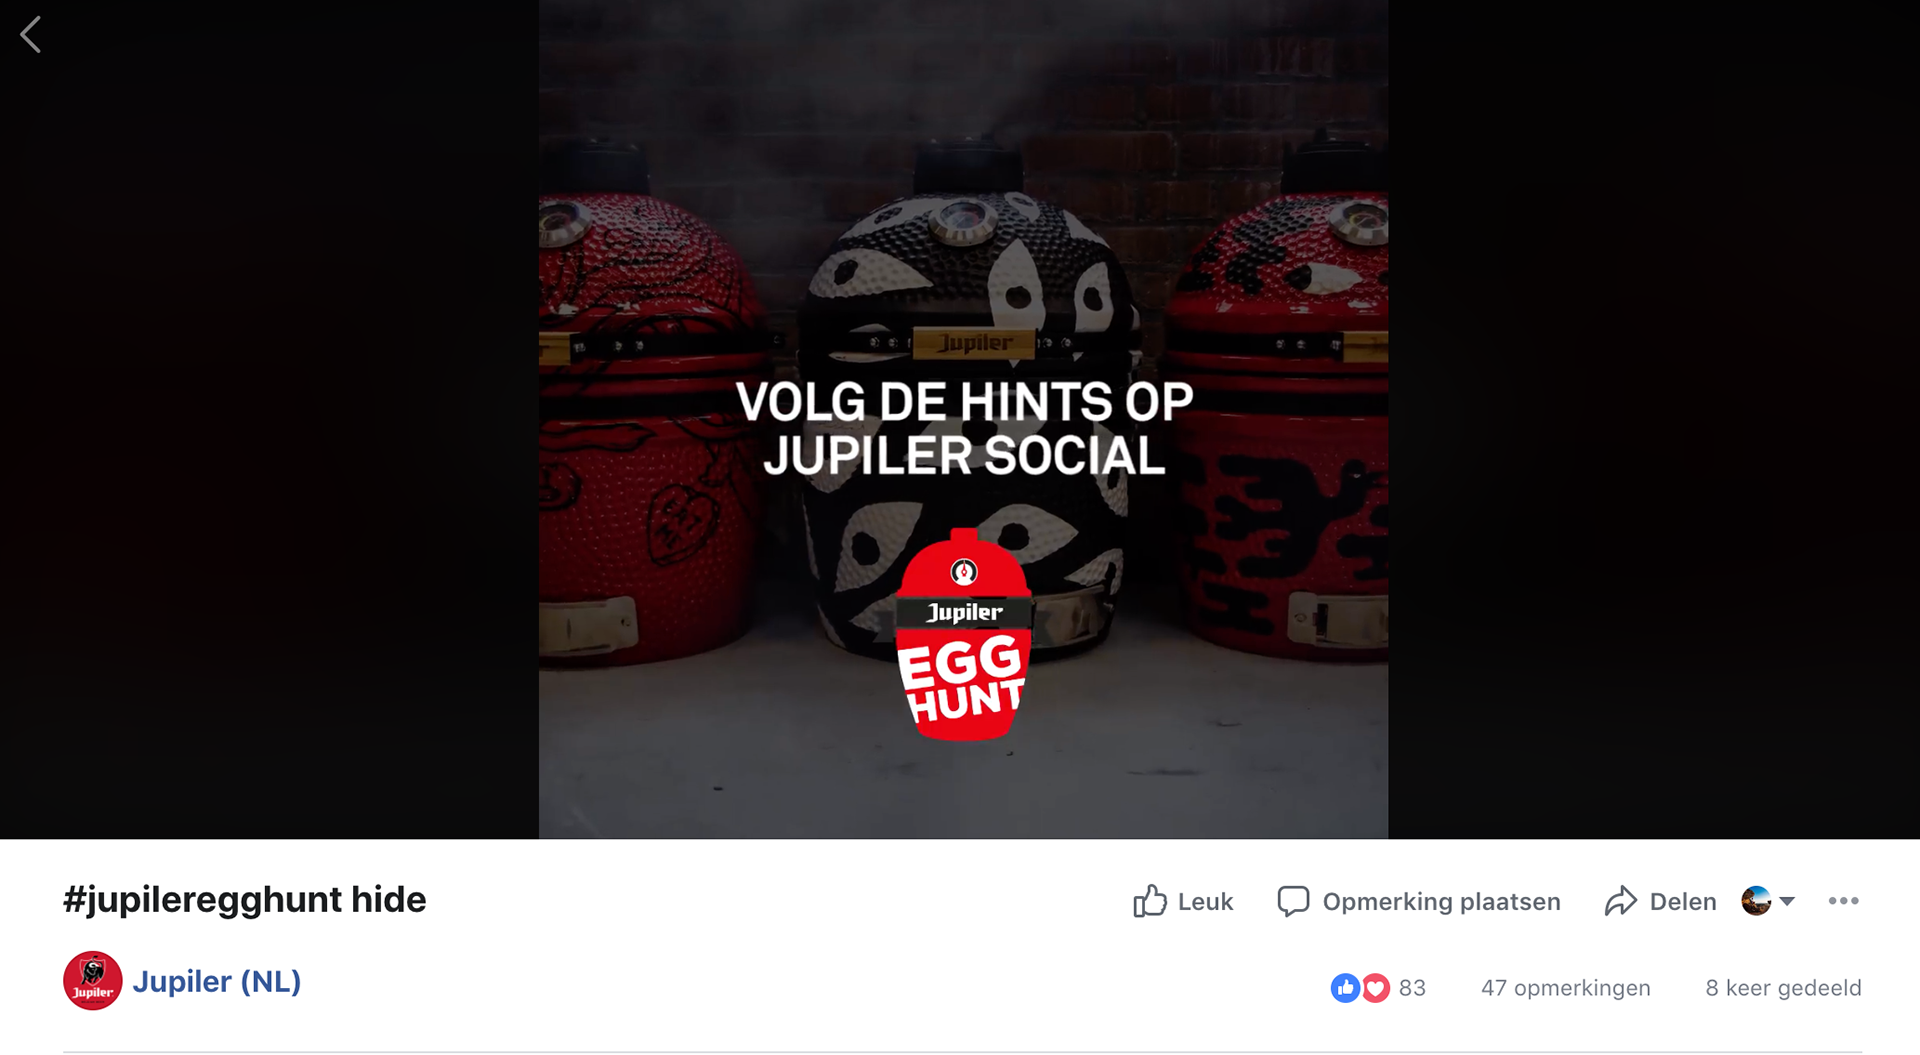Open the 47 opmerkingen comments link

pos(1565,988)
